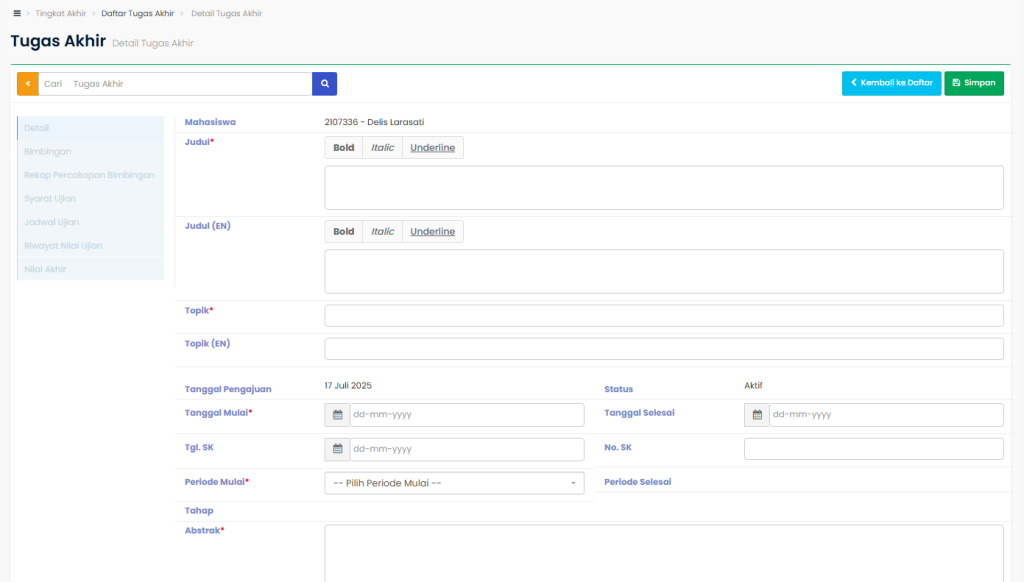Select the Nilai Akhir sidebar tab

click(45, 269)
